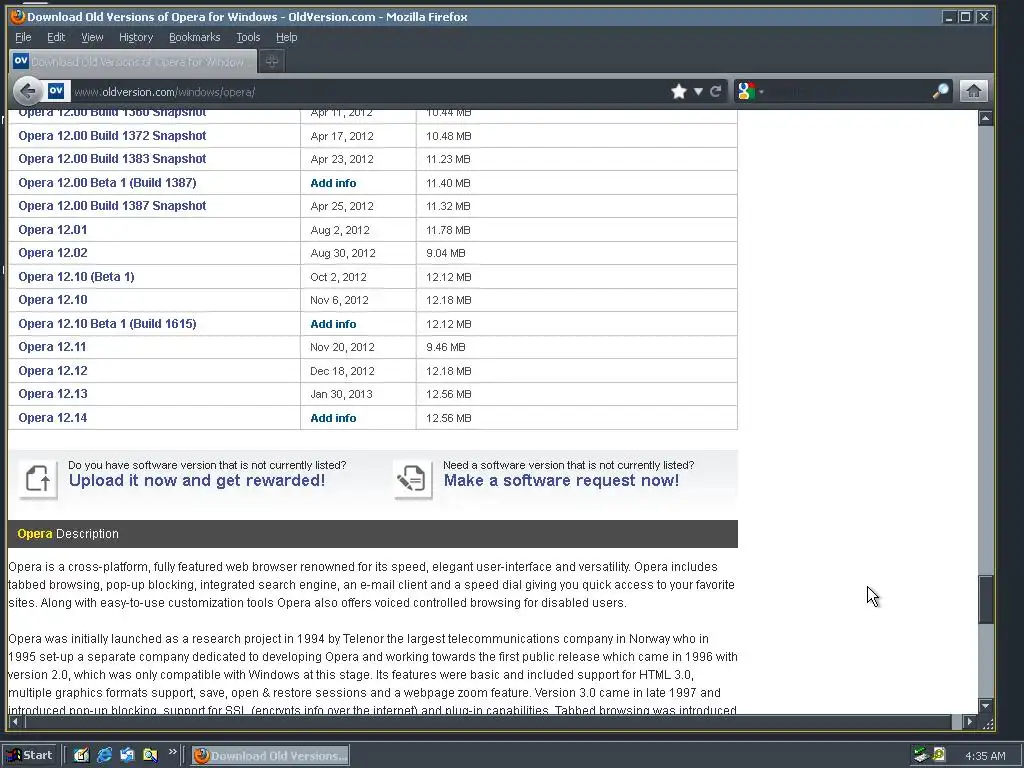Go to the Firefox home page button
This screenshot has width=1024, height=768.
pos(973,91)
